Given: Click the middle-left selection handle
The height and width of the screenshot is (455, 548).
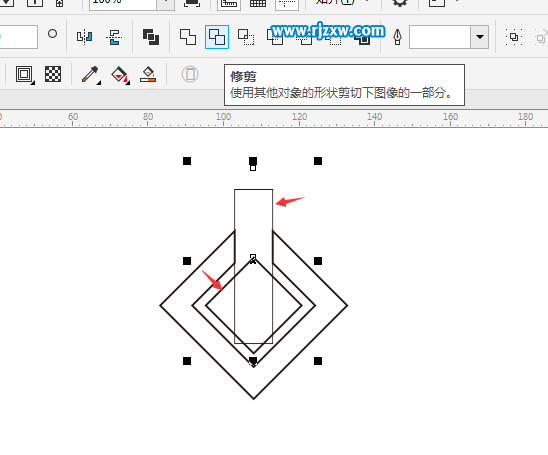Looking at the screenshot, I should 187,261.
